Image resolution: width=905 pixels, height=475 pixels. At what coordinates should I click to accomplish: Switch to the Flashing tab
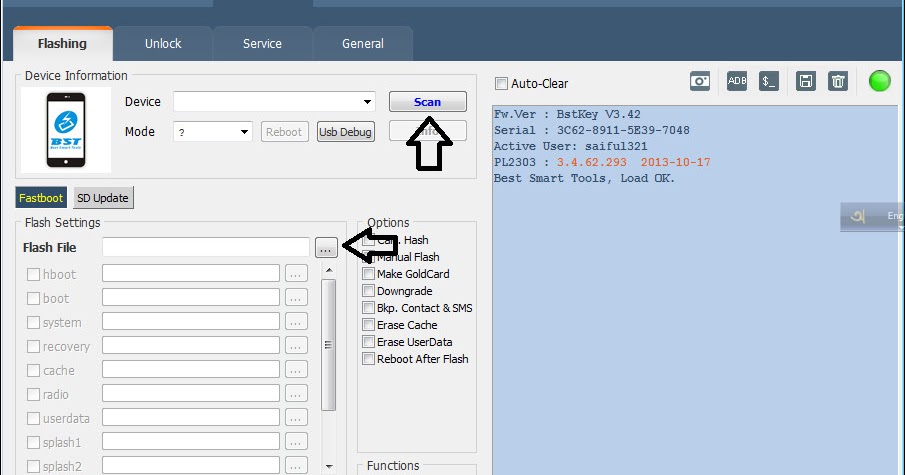pos(62,43)
